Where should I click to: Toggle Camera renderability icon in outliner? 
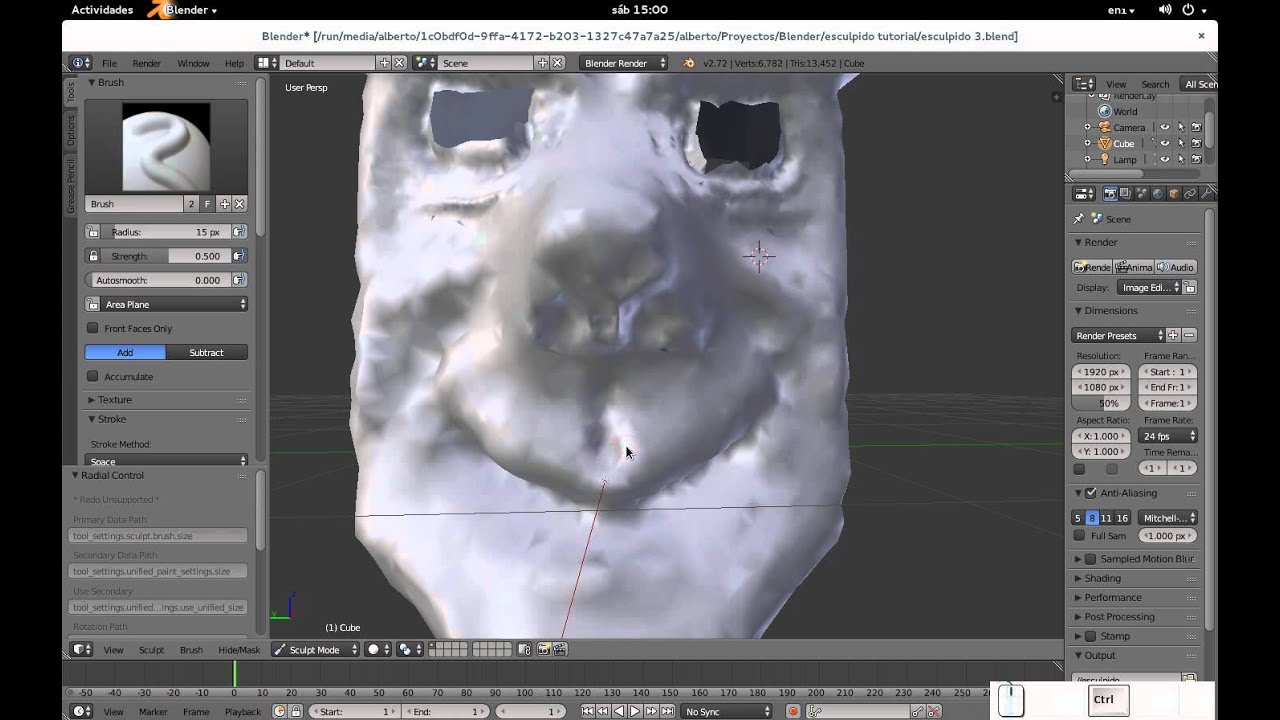[1196, 127]
